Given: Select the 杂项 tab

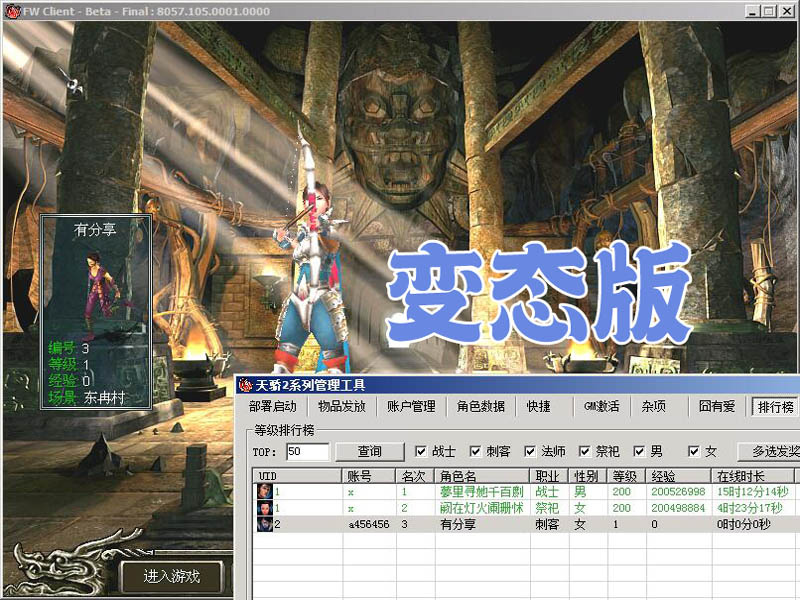Looking at the screenshot, I should point(654,406).
